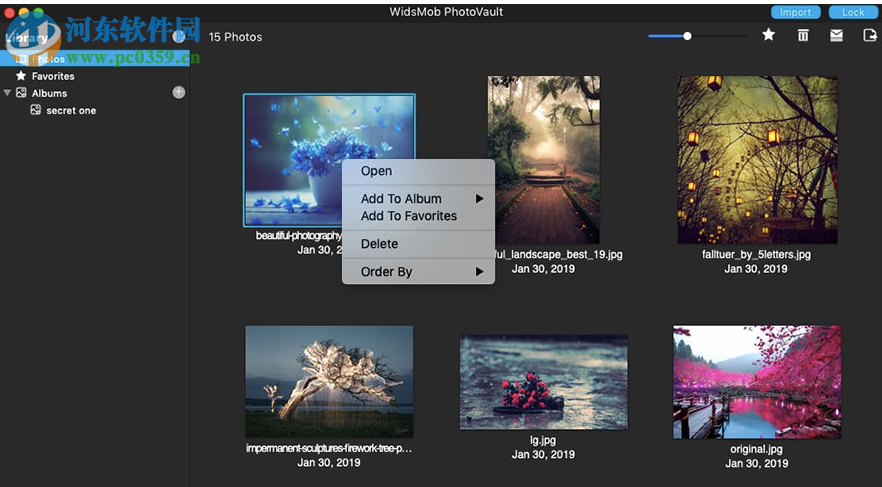Click the star Favorites toolbar icon

[768, 35]
